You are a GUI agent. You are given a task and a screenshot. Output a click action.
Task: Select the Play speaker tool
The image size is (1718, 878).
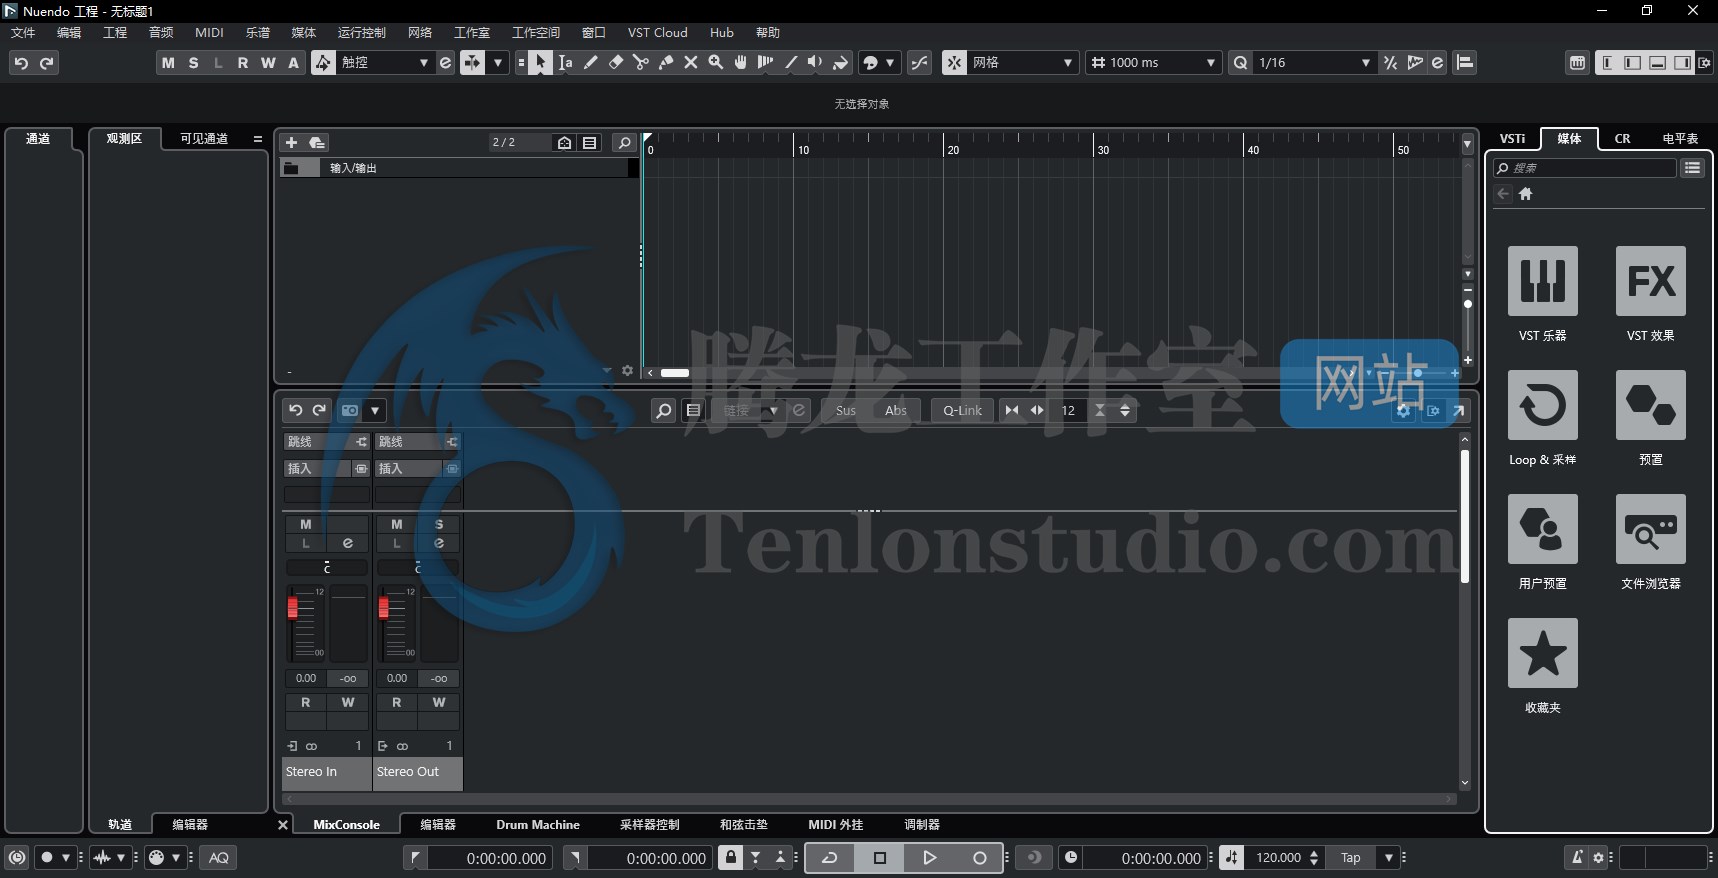point(815,62)
